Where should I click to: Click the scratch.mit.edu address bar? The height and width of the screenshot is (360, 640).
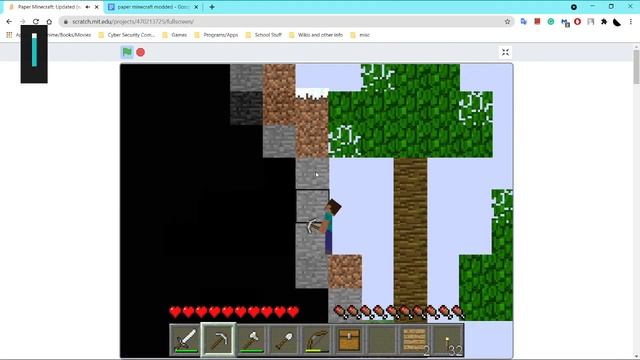click(286, 22)
